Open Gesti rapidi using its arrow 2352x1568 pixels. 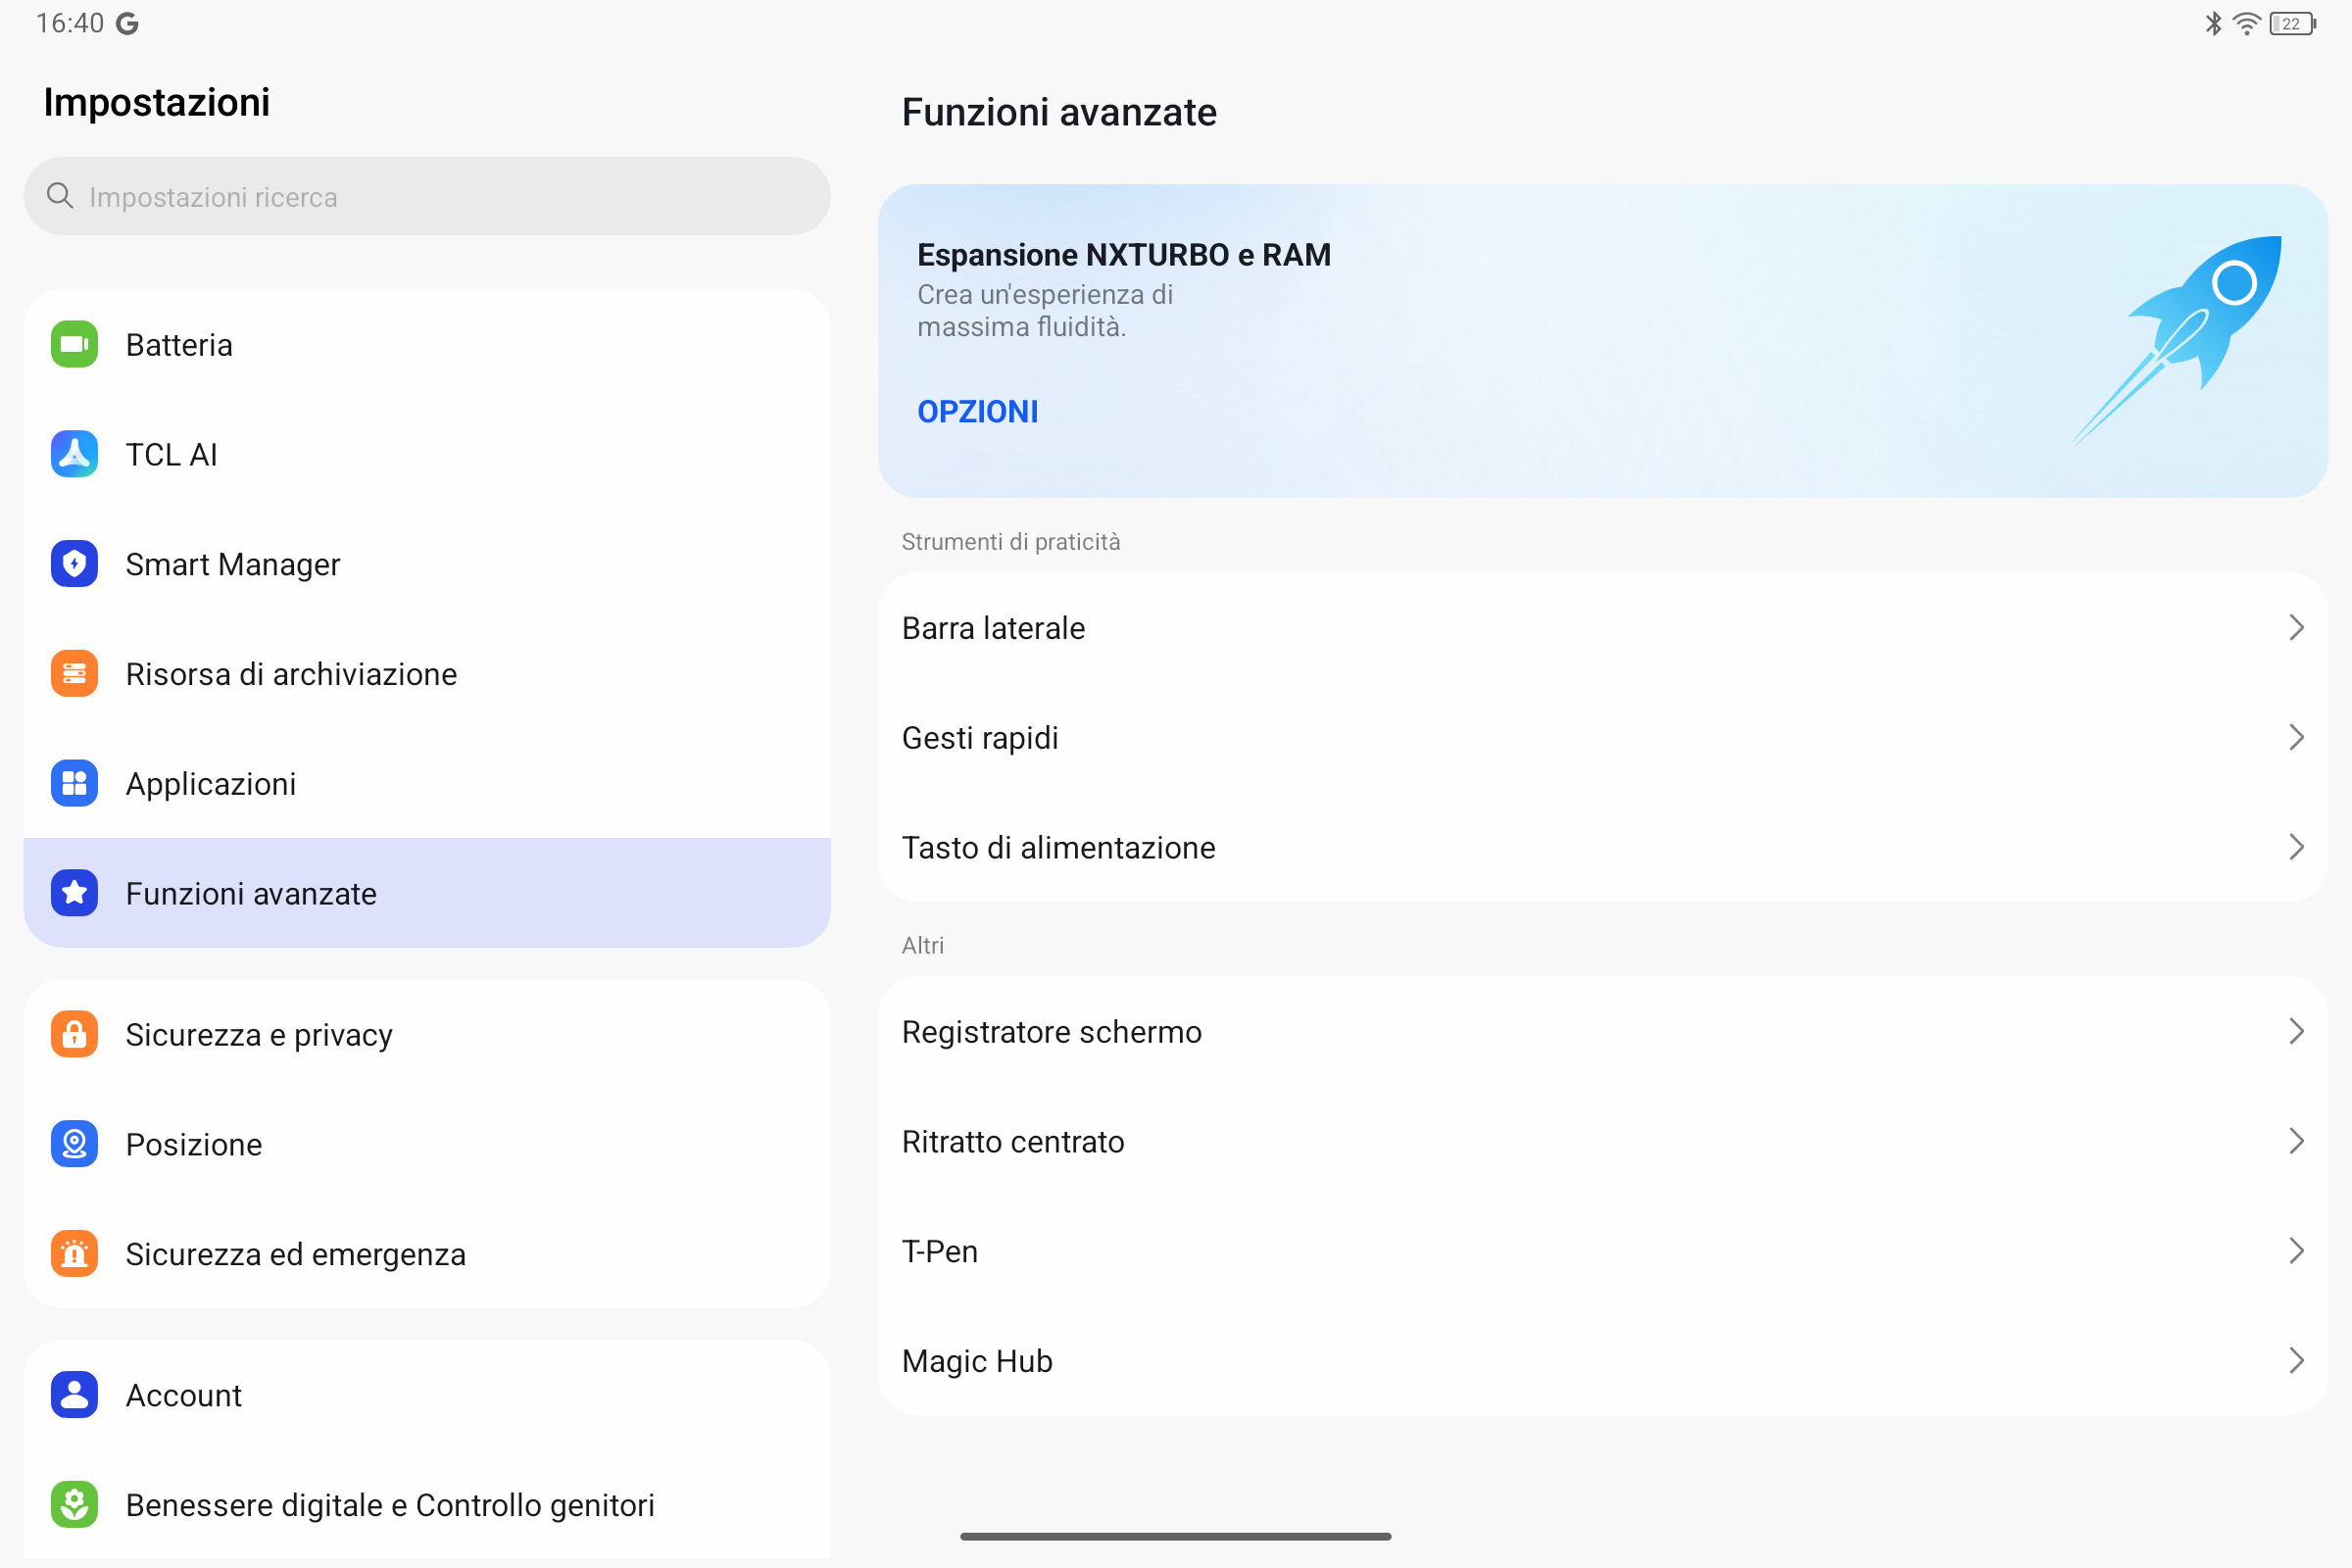pyautogui.click(x=2296, y=738)
